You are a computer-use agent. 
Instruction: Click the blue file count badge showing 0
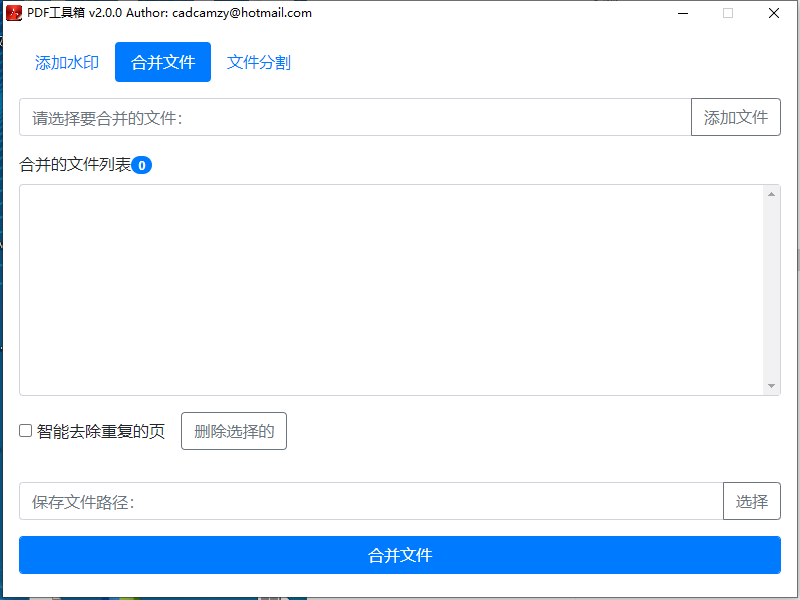pos(142,165)
